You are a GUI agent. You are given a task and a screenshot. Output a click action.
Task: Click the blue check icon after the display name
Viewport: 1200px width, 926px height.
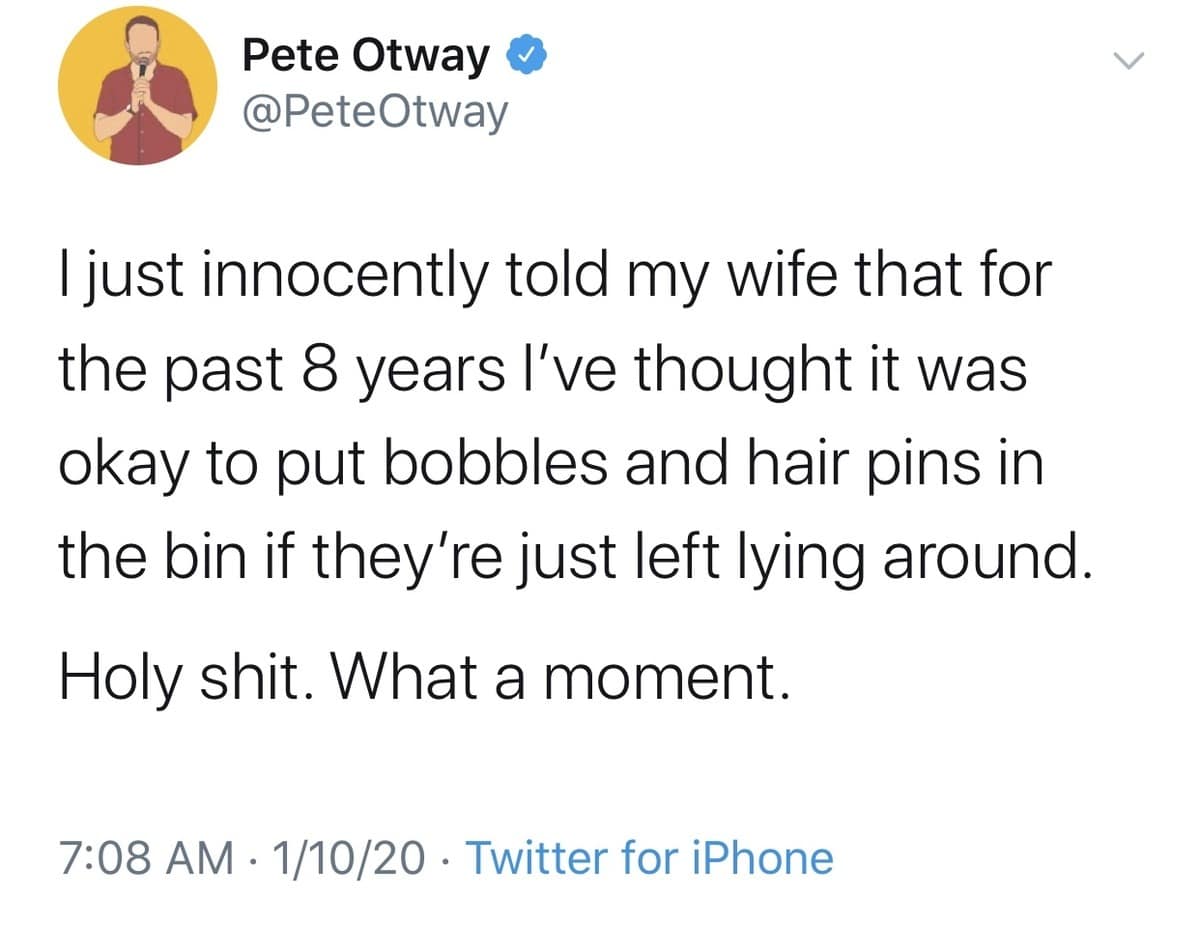coord(524,54)
